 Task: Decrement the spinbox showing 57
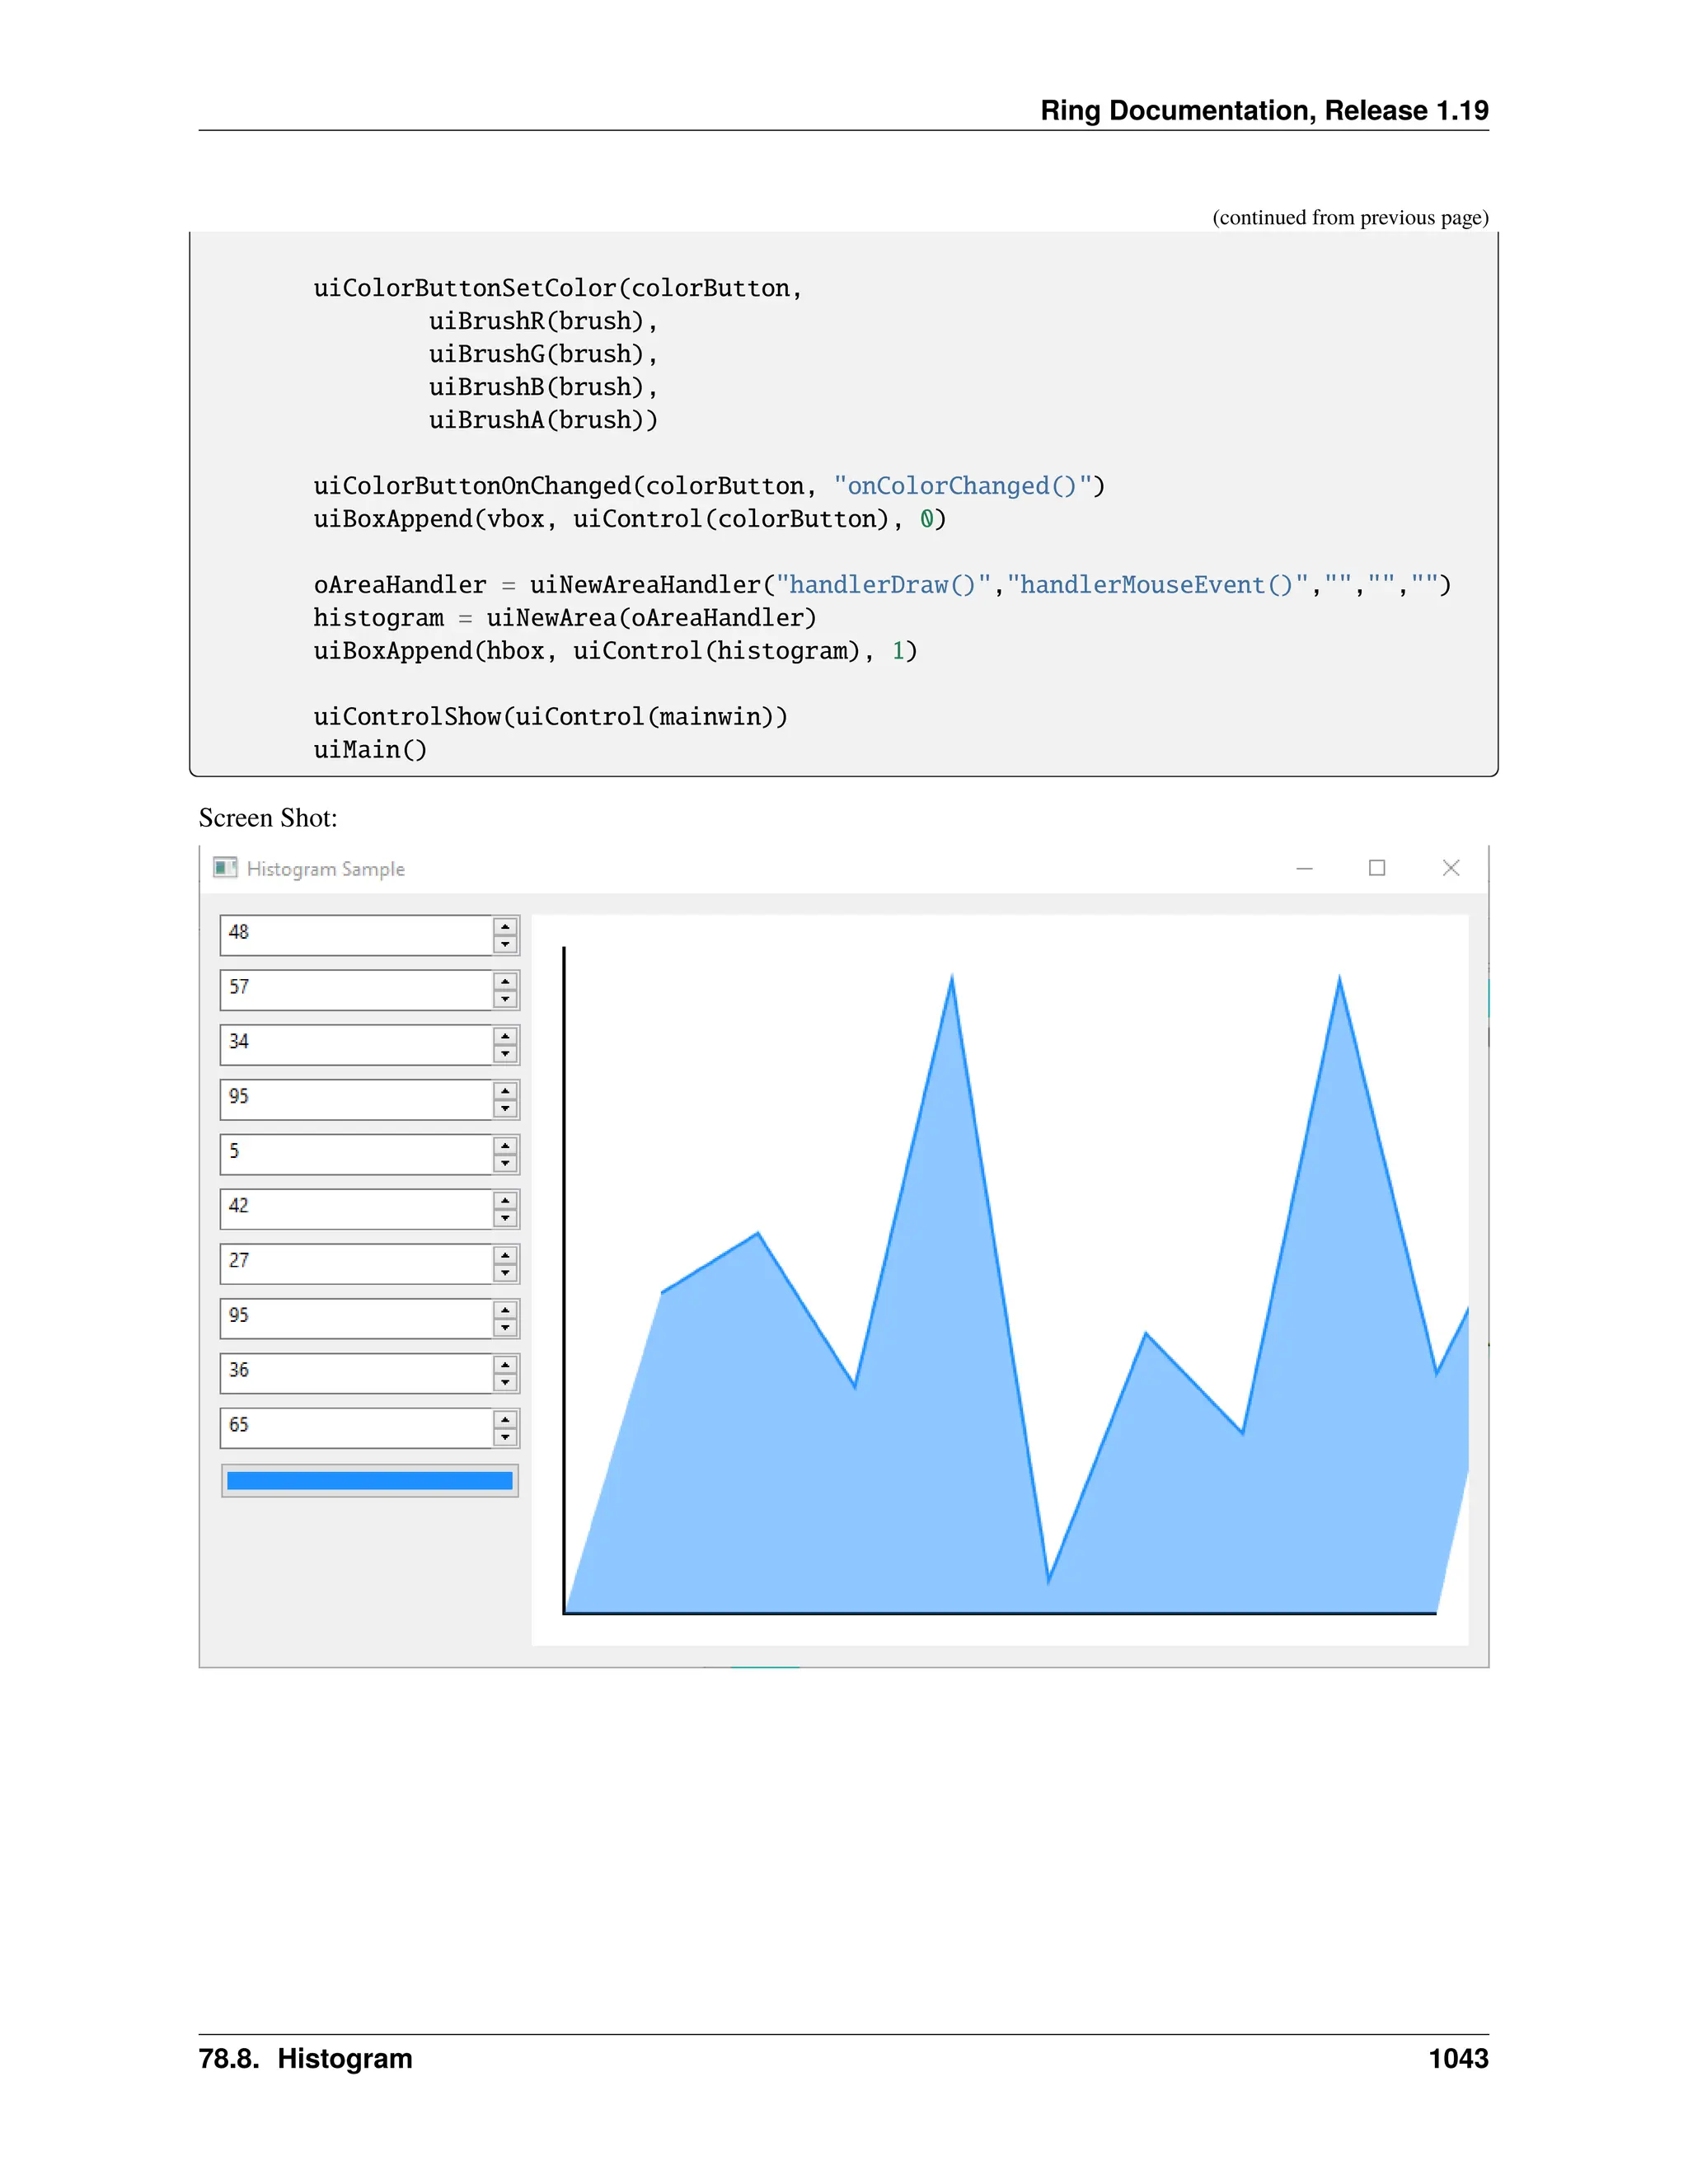(x=505, y=999)
